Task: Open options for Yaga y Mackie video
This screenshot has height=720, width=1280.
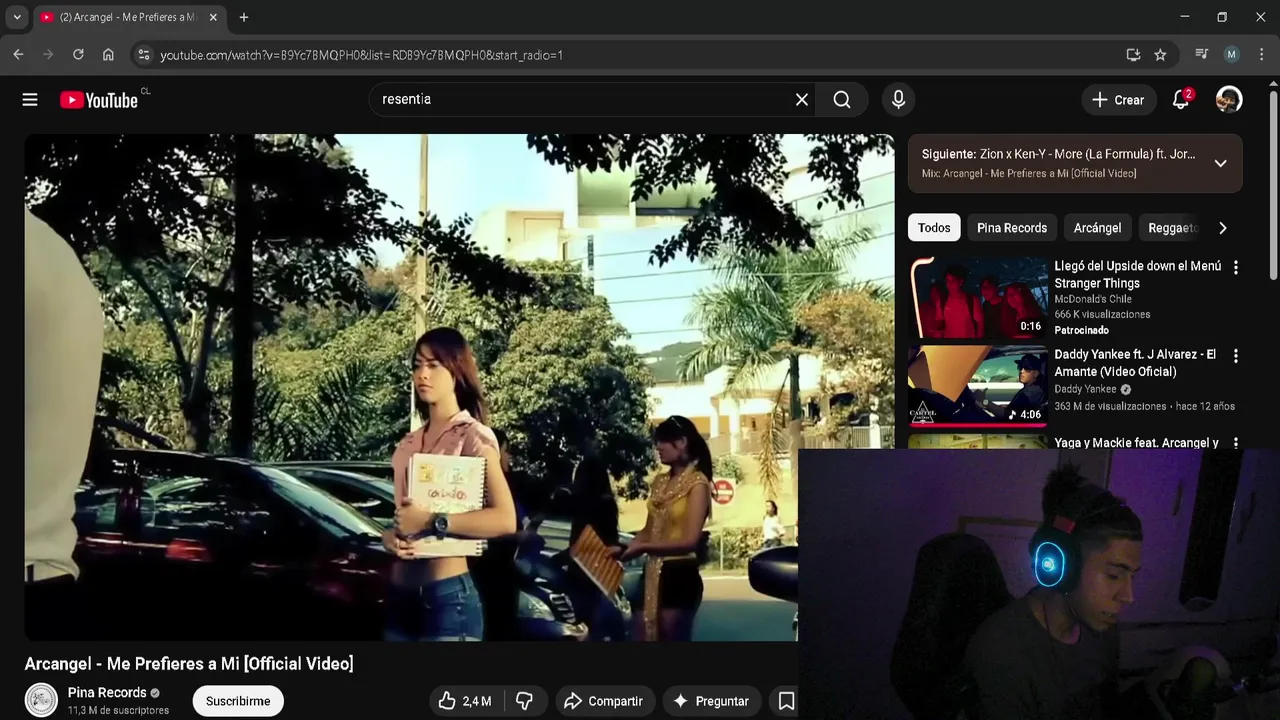Action: (x=1236, y=442)
